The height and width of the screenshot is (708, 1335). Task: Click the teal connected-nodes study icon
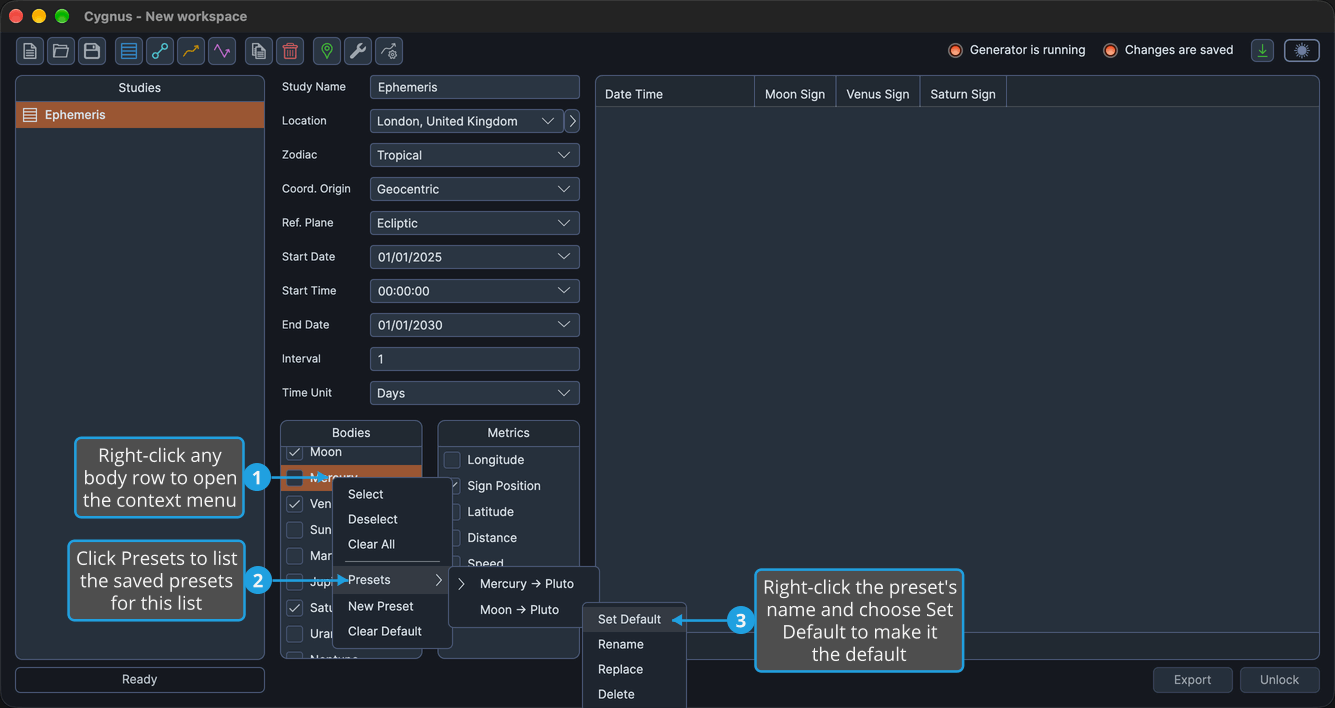tap(160, 51)
